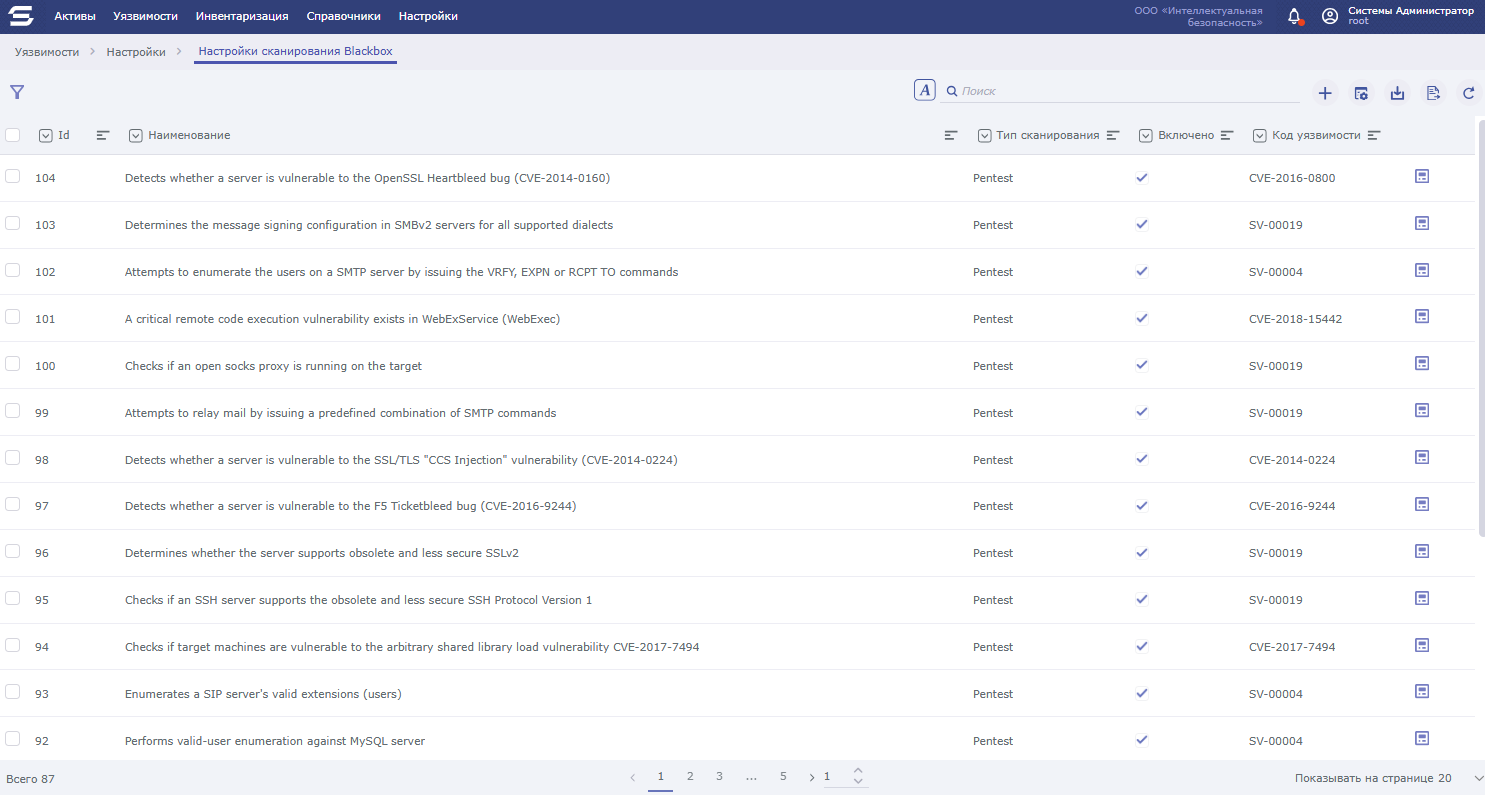Expand the Код уязвимости column dropdown
The height and width of the screenshot is (795, 1485).
[x=1260, y=136]
